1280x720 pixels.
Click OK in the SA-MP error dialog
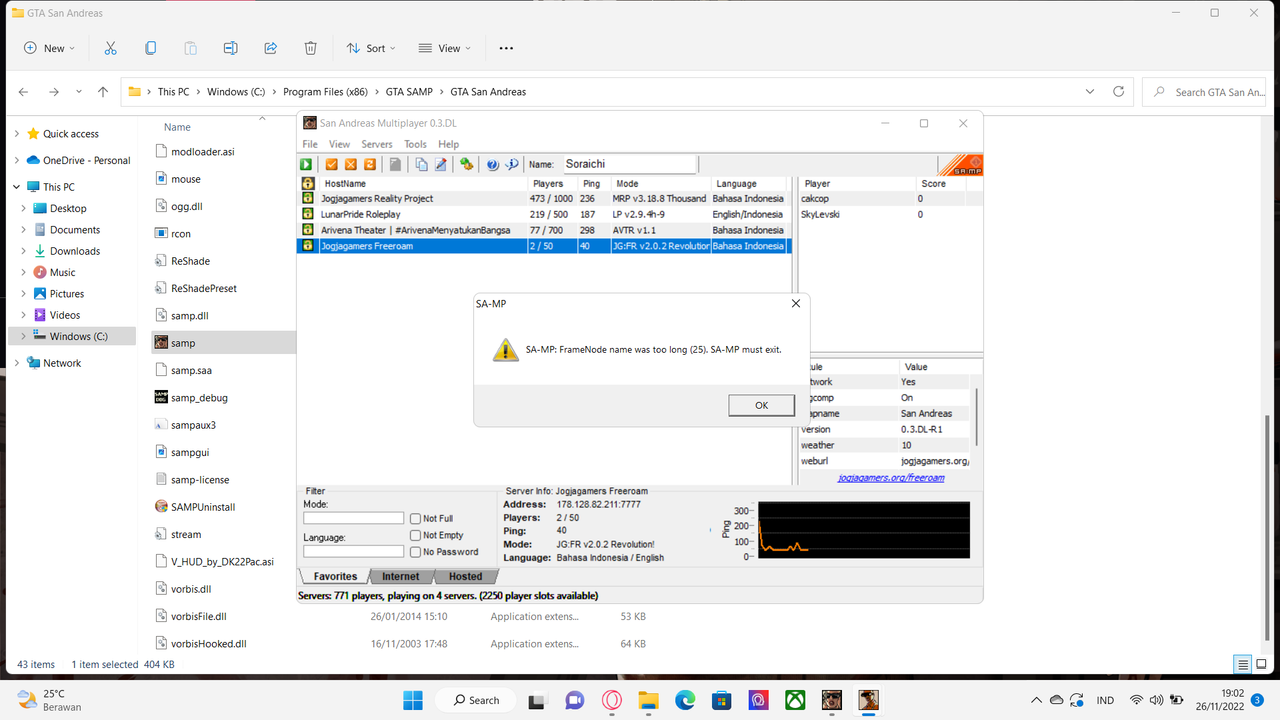coord(761,405)
